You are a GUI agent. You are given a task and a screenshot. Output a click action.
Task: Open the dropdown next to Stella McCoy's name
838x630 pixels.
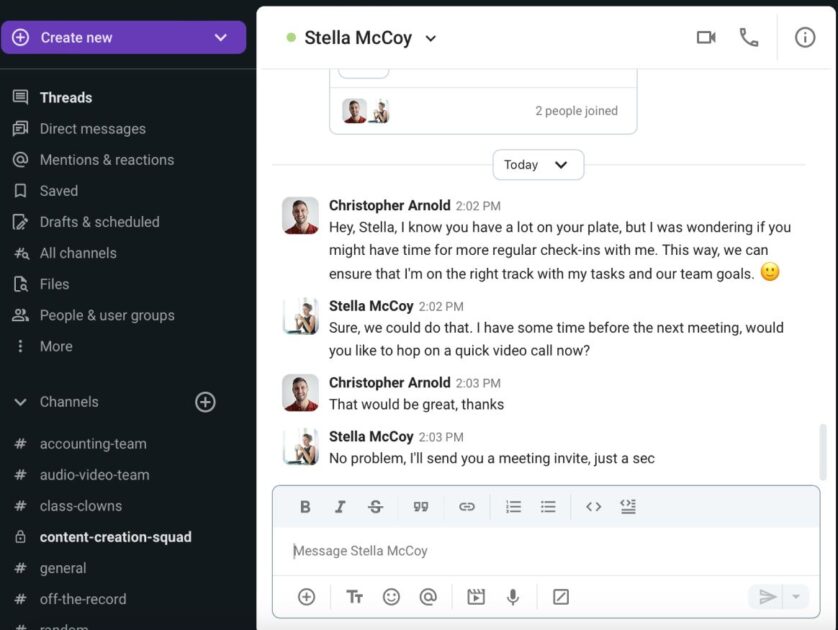(x=431, y=37)
